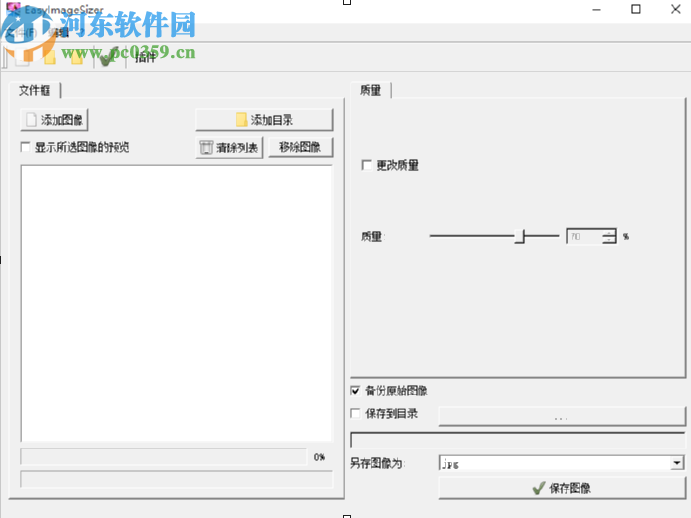The width and height of the screenshot is (691, 518).
Task: Click the green checkmark icon in the toolbar
Action: point(108,57)
